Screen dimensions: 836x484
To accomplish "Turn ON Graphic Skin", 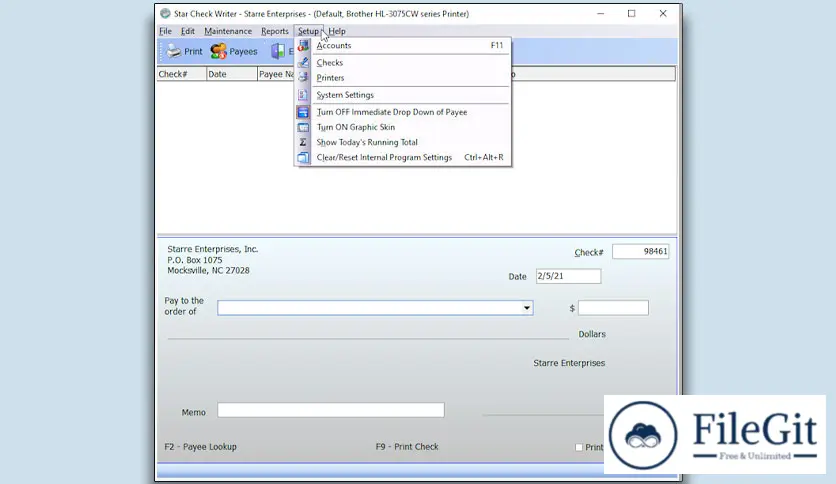I will tap(403, 127).
